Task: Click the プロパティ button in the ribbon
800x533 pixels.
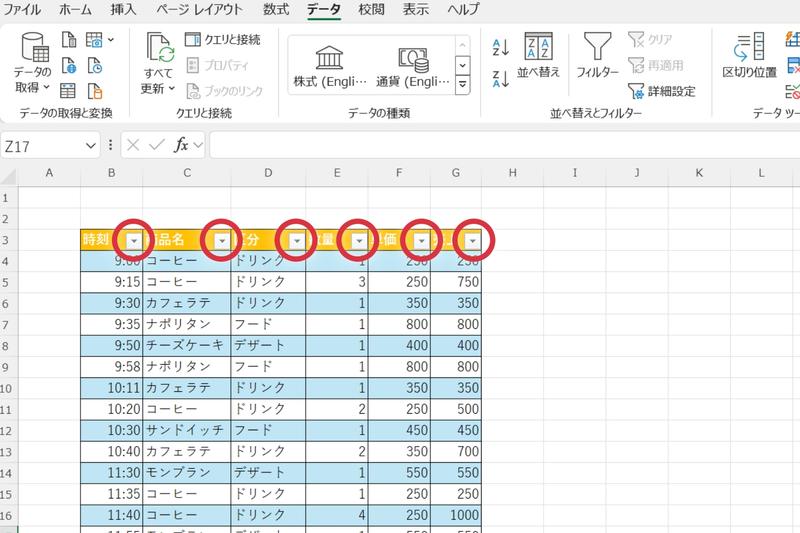Action: [x=217, y=65]
